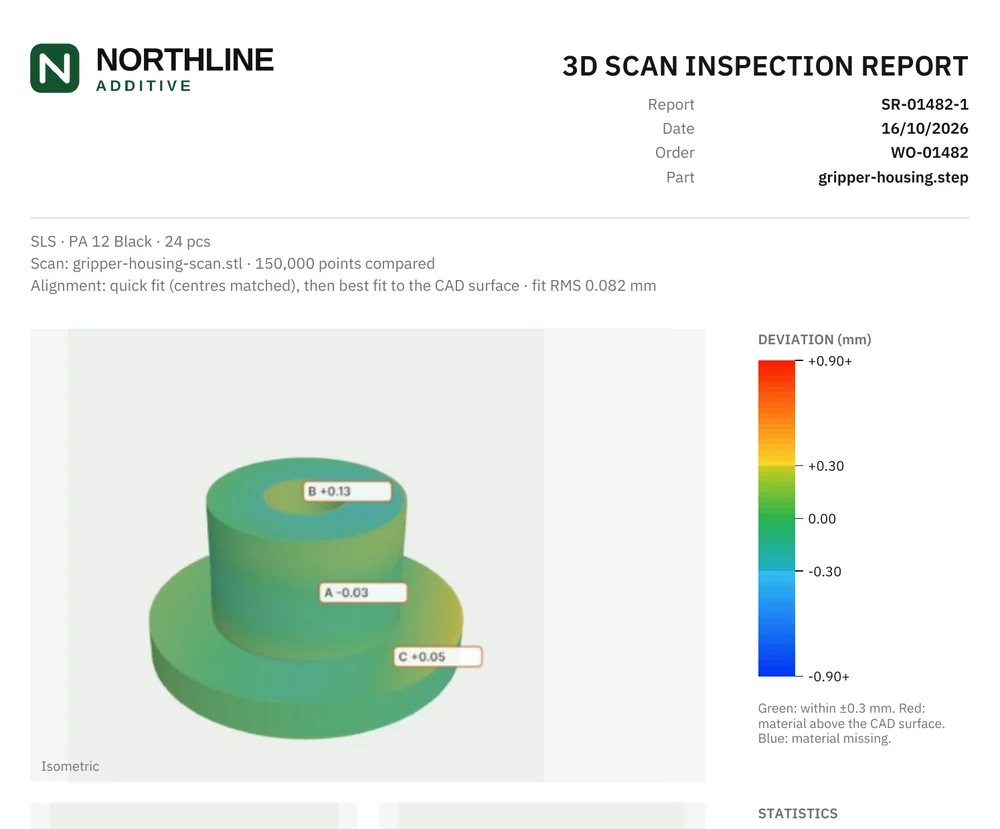1000x829 pixels.
Task: Click the scan file gripper-housing-scan.stl line
Action: 233,264
